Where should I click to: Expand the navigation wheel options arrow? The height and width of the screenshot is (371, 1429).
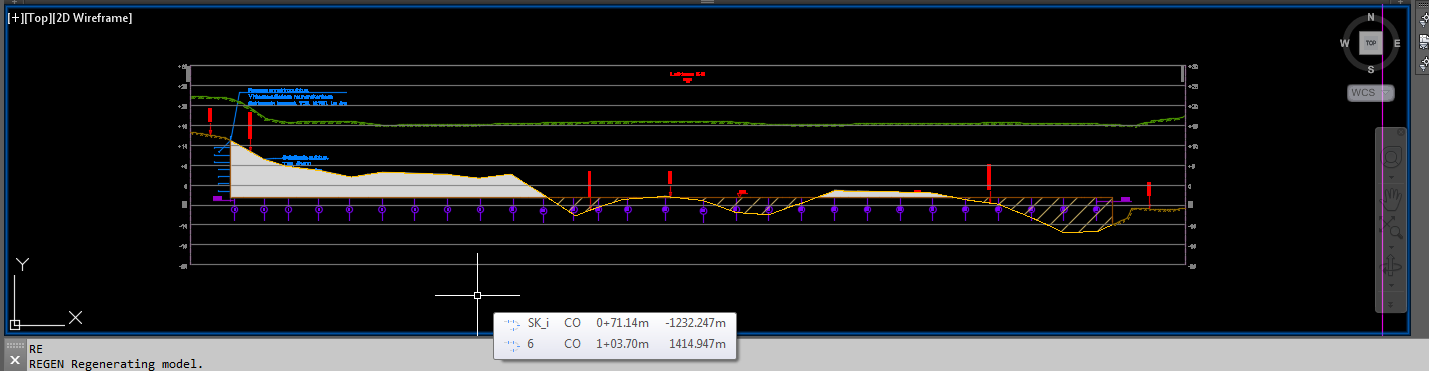point(1391,175)
